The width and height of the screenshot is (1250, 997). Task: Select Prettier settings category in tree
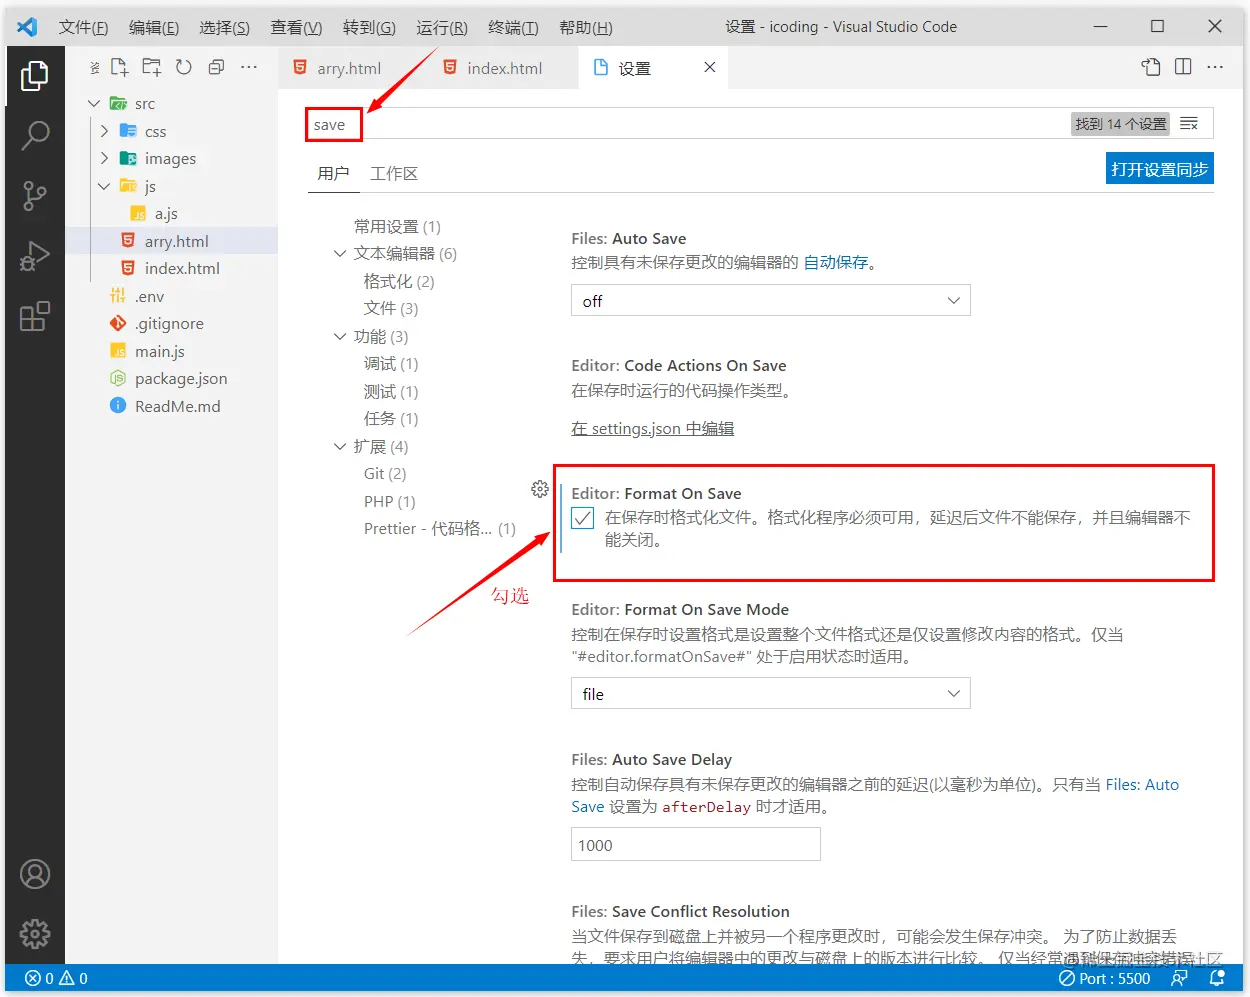click(x=440, y=528)
